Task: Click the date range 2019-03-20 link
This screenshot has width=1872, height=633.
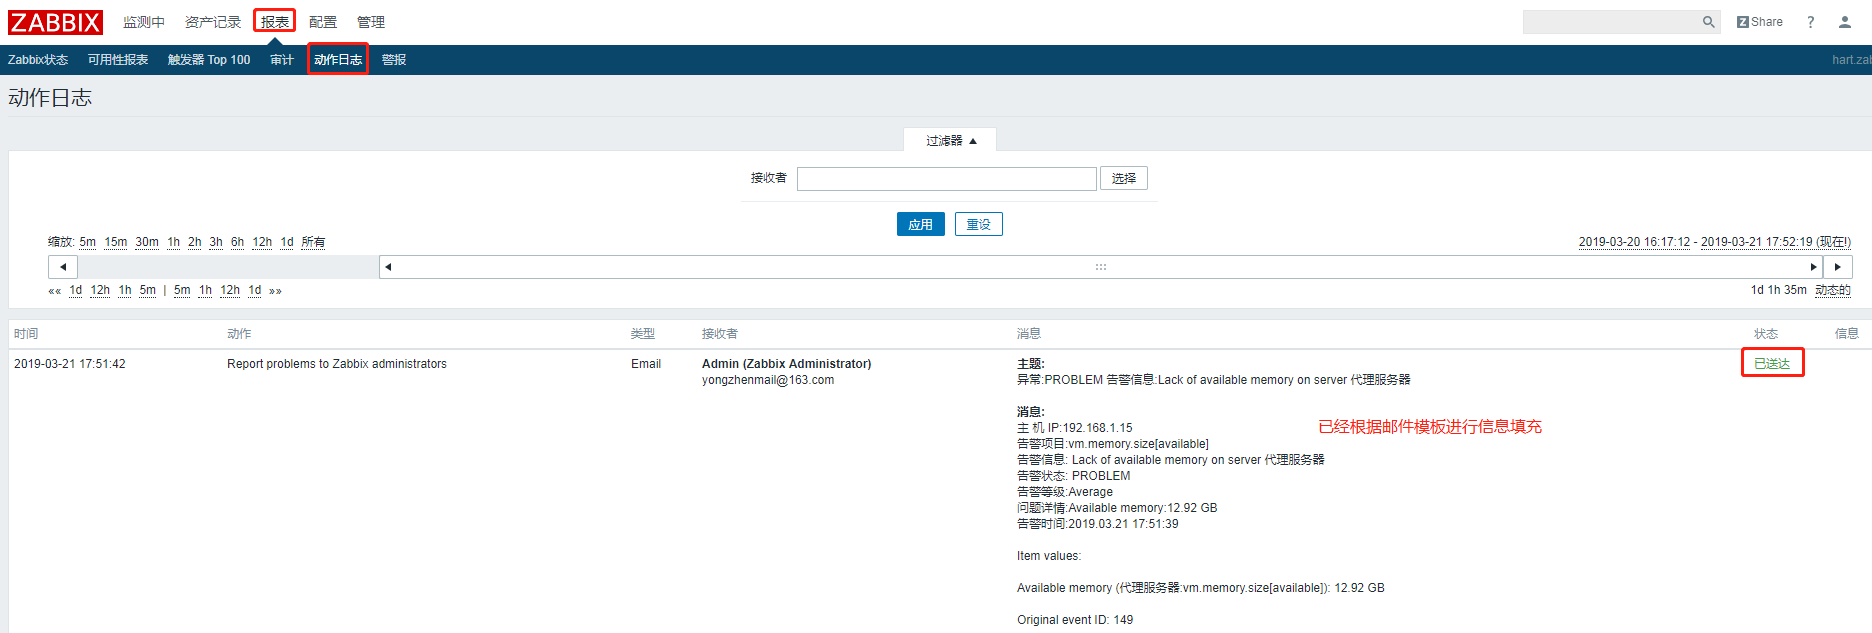Action: (1635, 242)
